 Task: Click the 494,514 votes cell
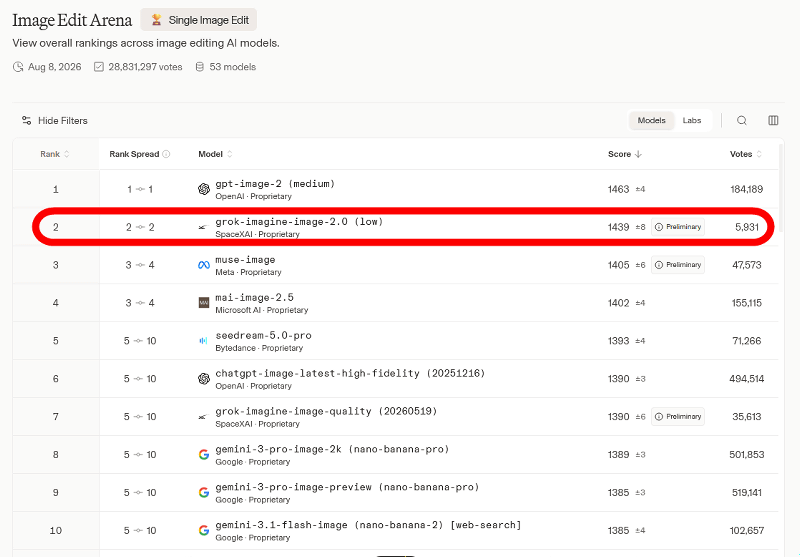746,378
